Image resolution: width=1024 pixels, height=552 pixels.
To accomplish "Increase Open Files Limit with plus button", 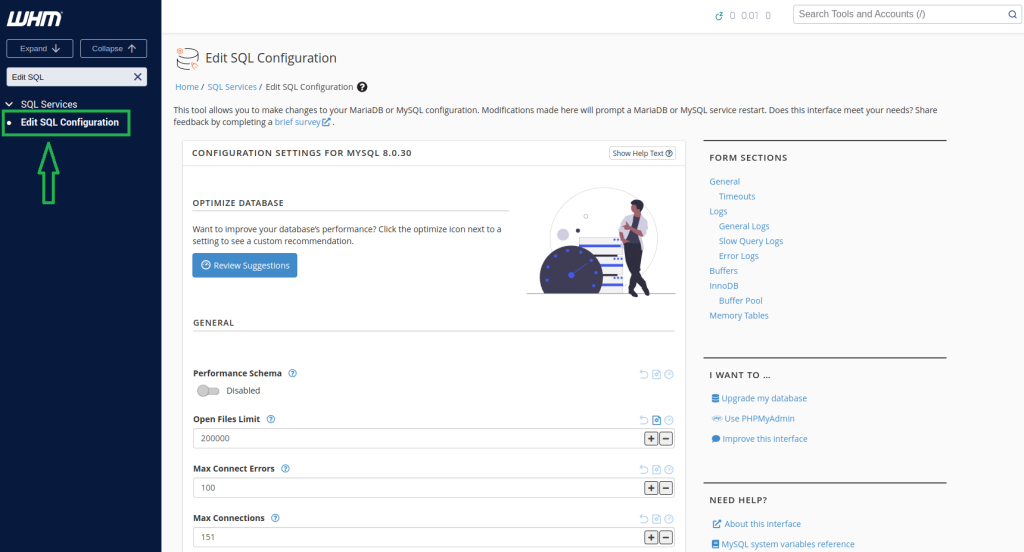I will coord(651,439).
